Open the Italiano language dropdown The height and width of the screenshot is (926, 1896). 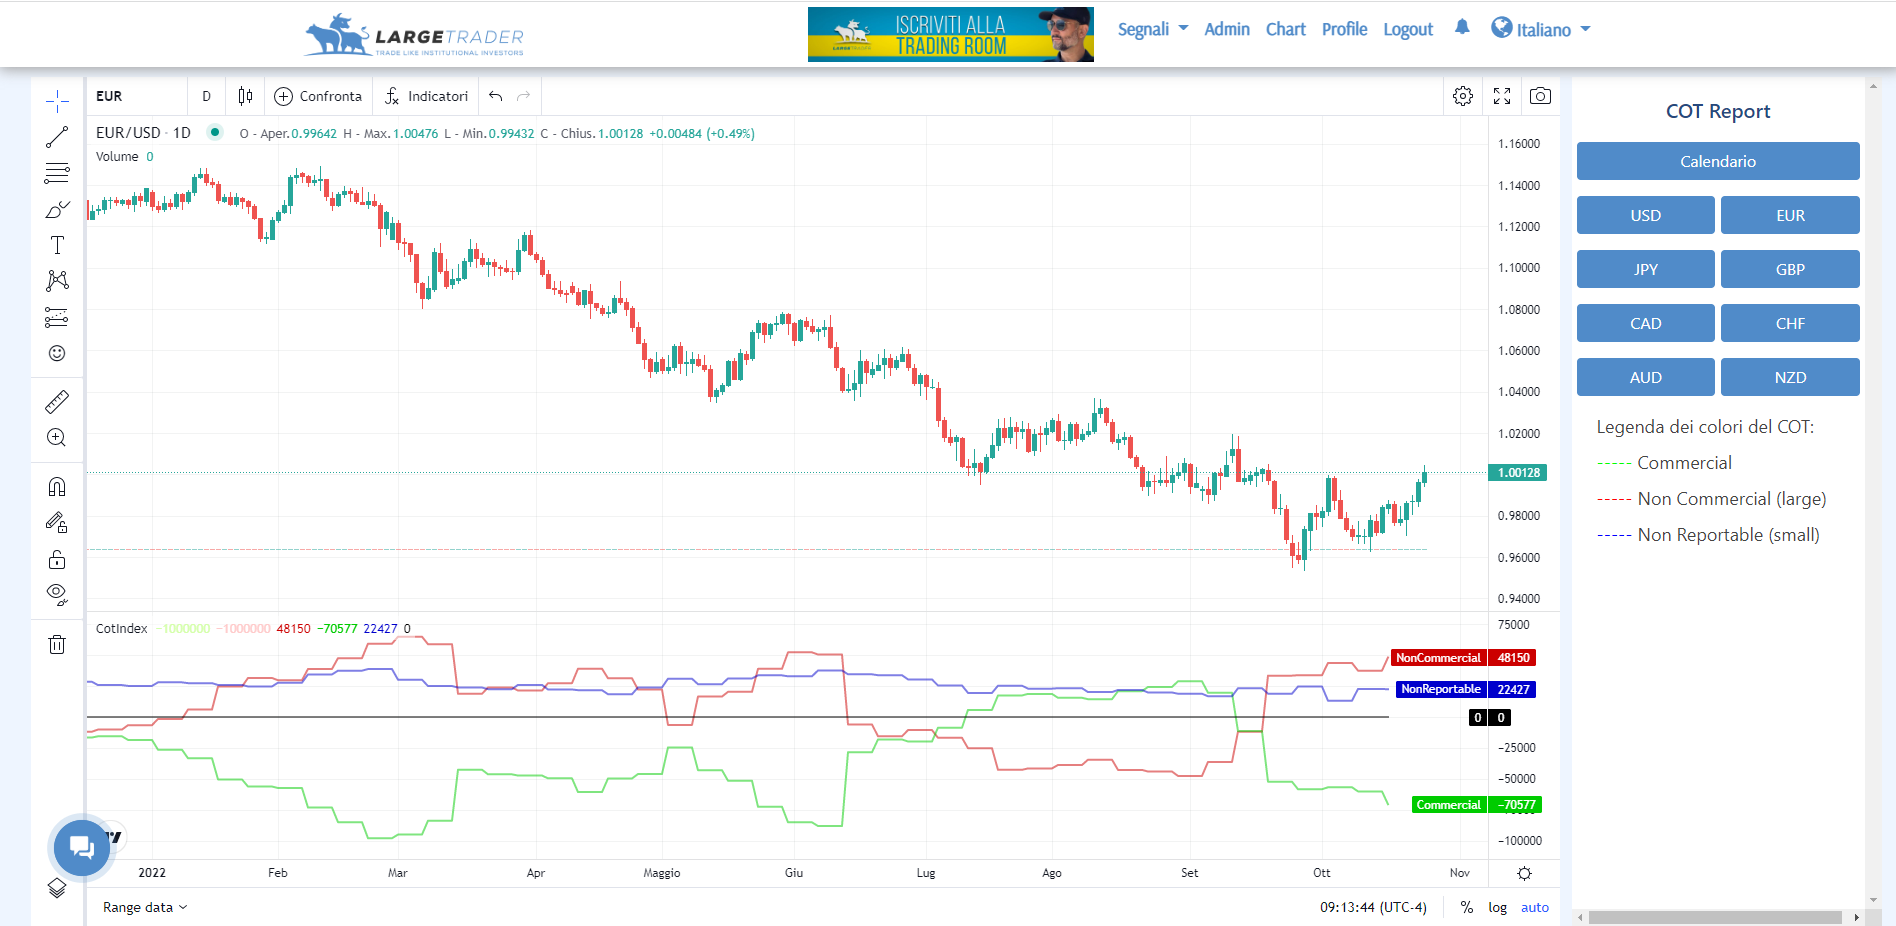click(1541, 29)
